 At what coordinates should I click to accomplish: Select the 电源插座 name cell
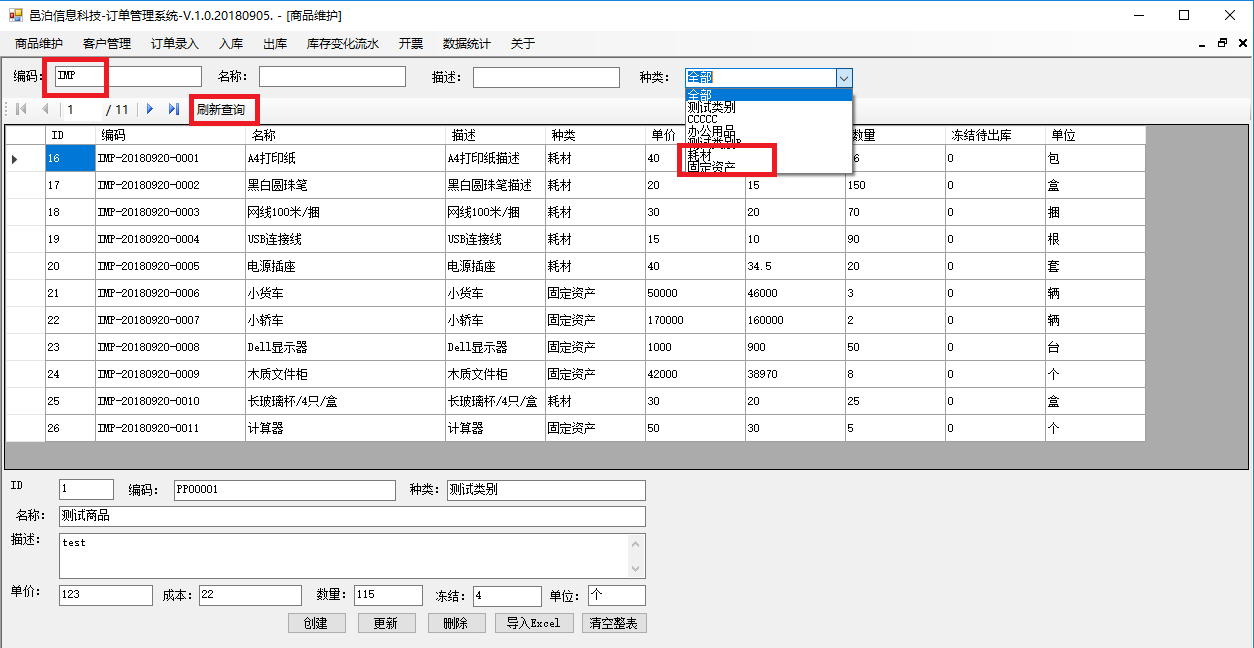click(345, 266)
